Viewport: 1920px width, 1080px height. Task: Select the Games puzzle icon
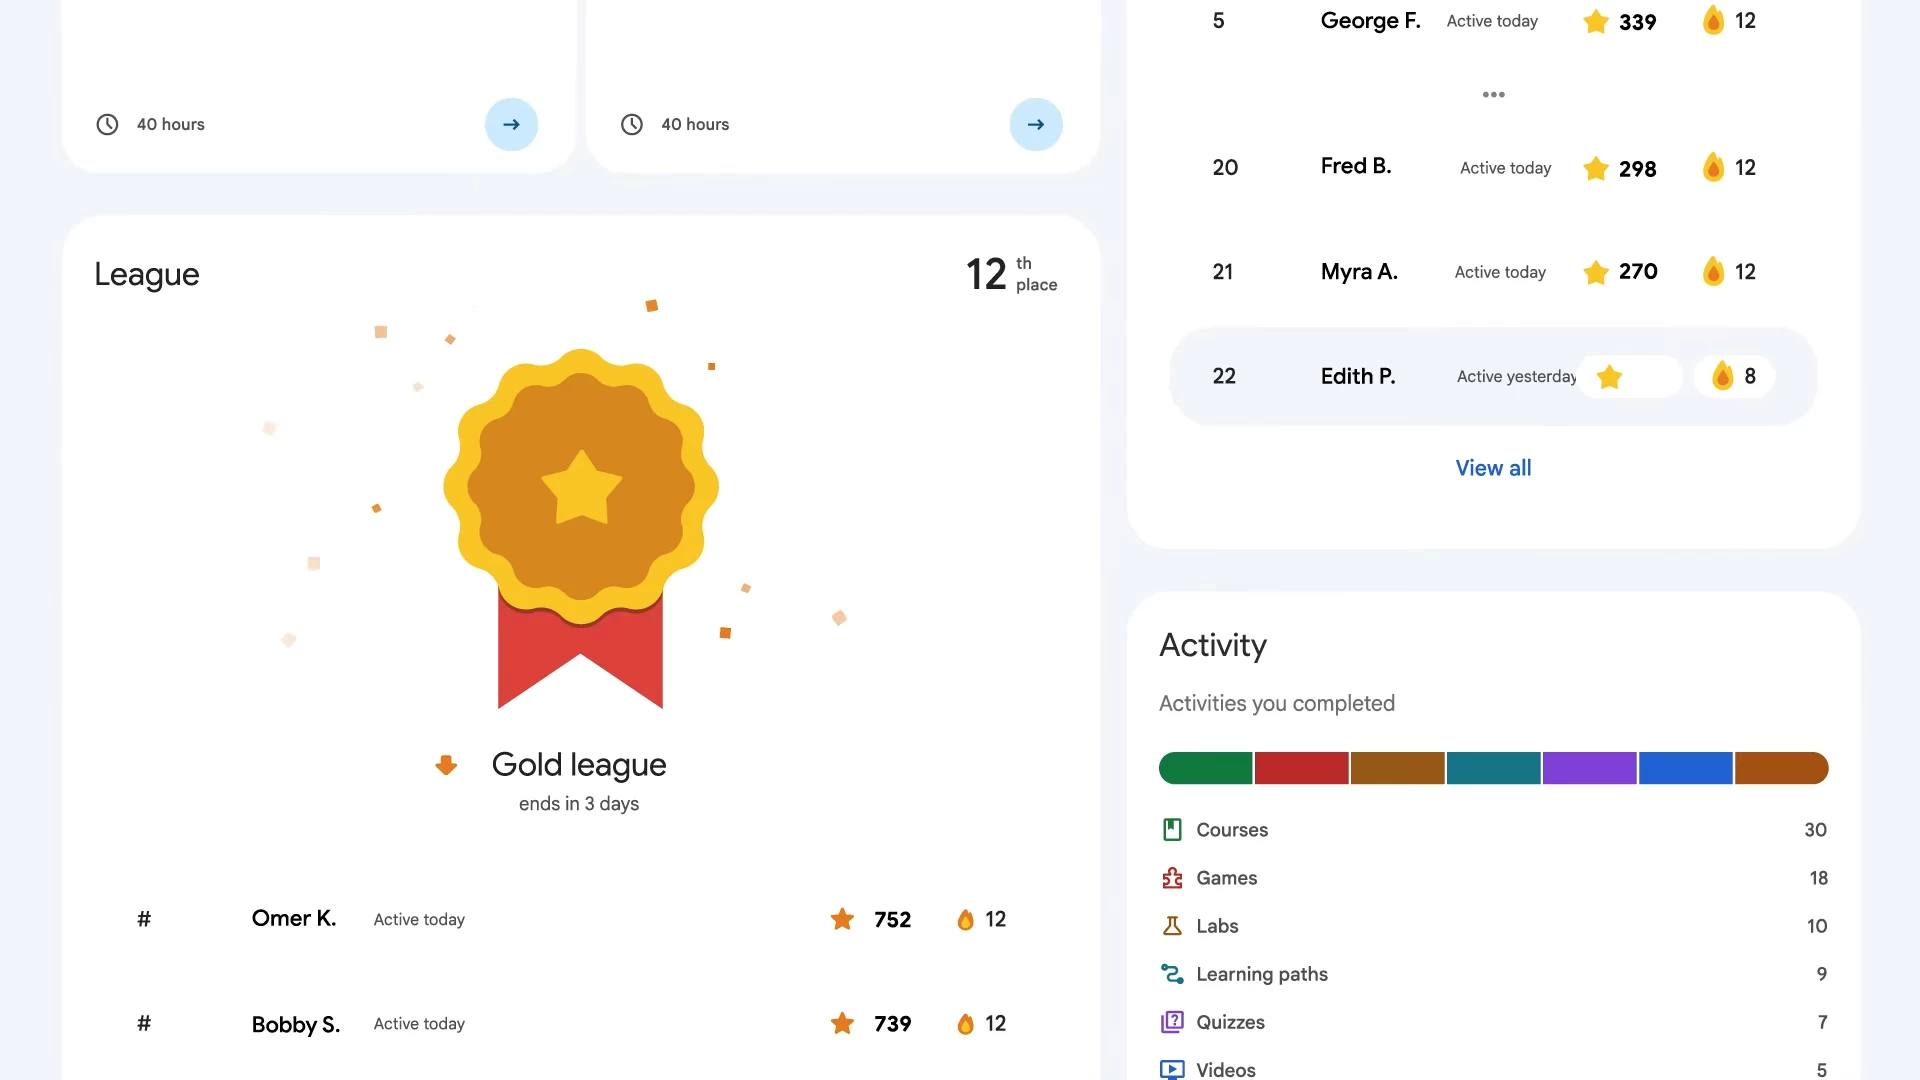[x=1171, y=877]
